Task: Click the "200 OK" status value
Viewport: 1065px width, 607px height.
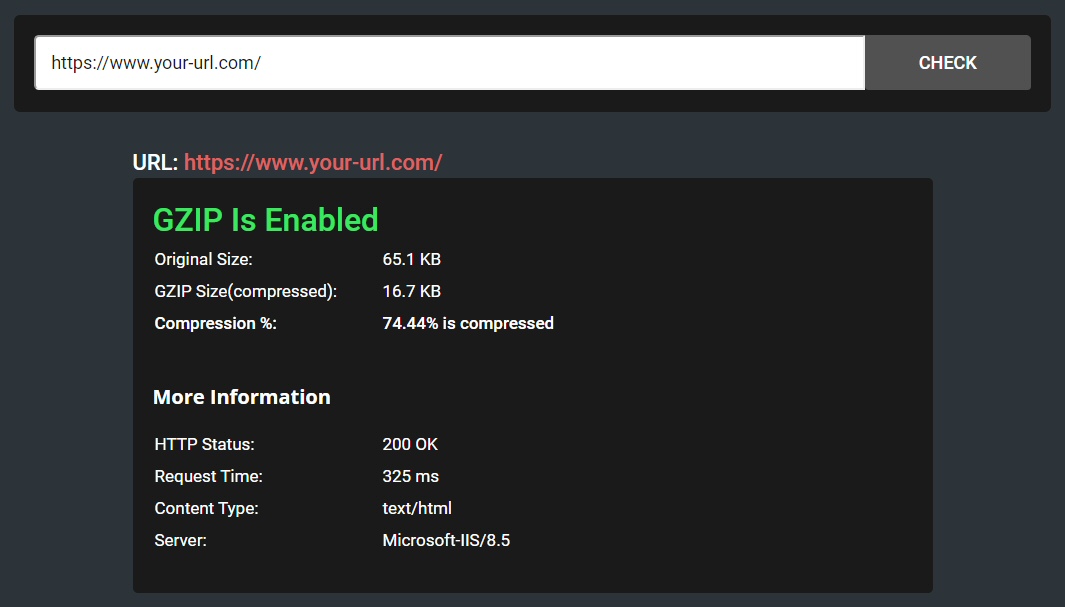Action: tap(410, 445)
